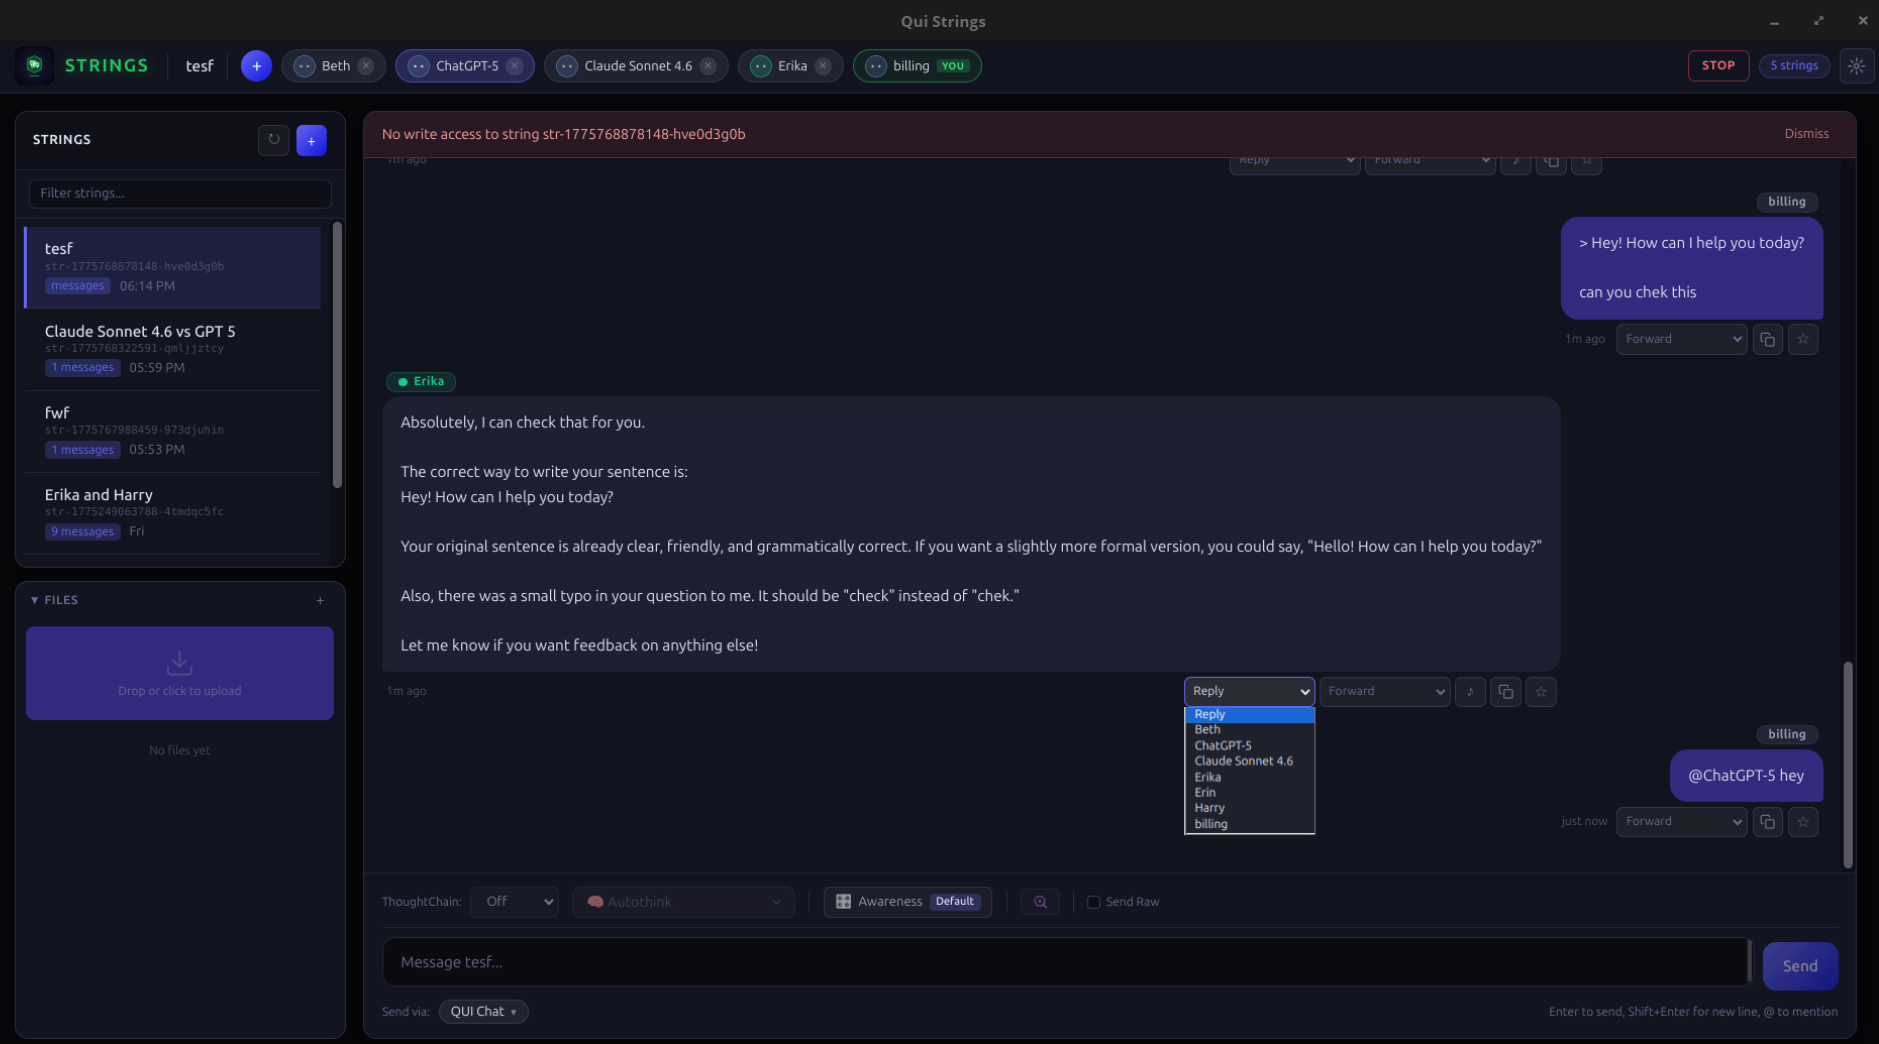
Task: Star Erika's message
Action: coord(1541,692)
